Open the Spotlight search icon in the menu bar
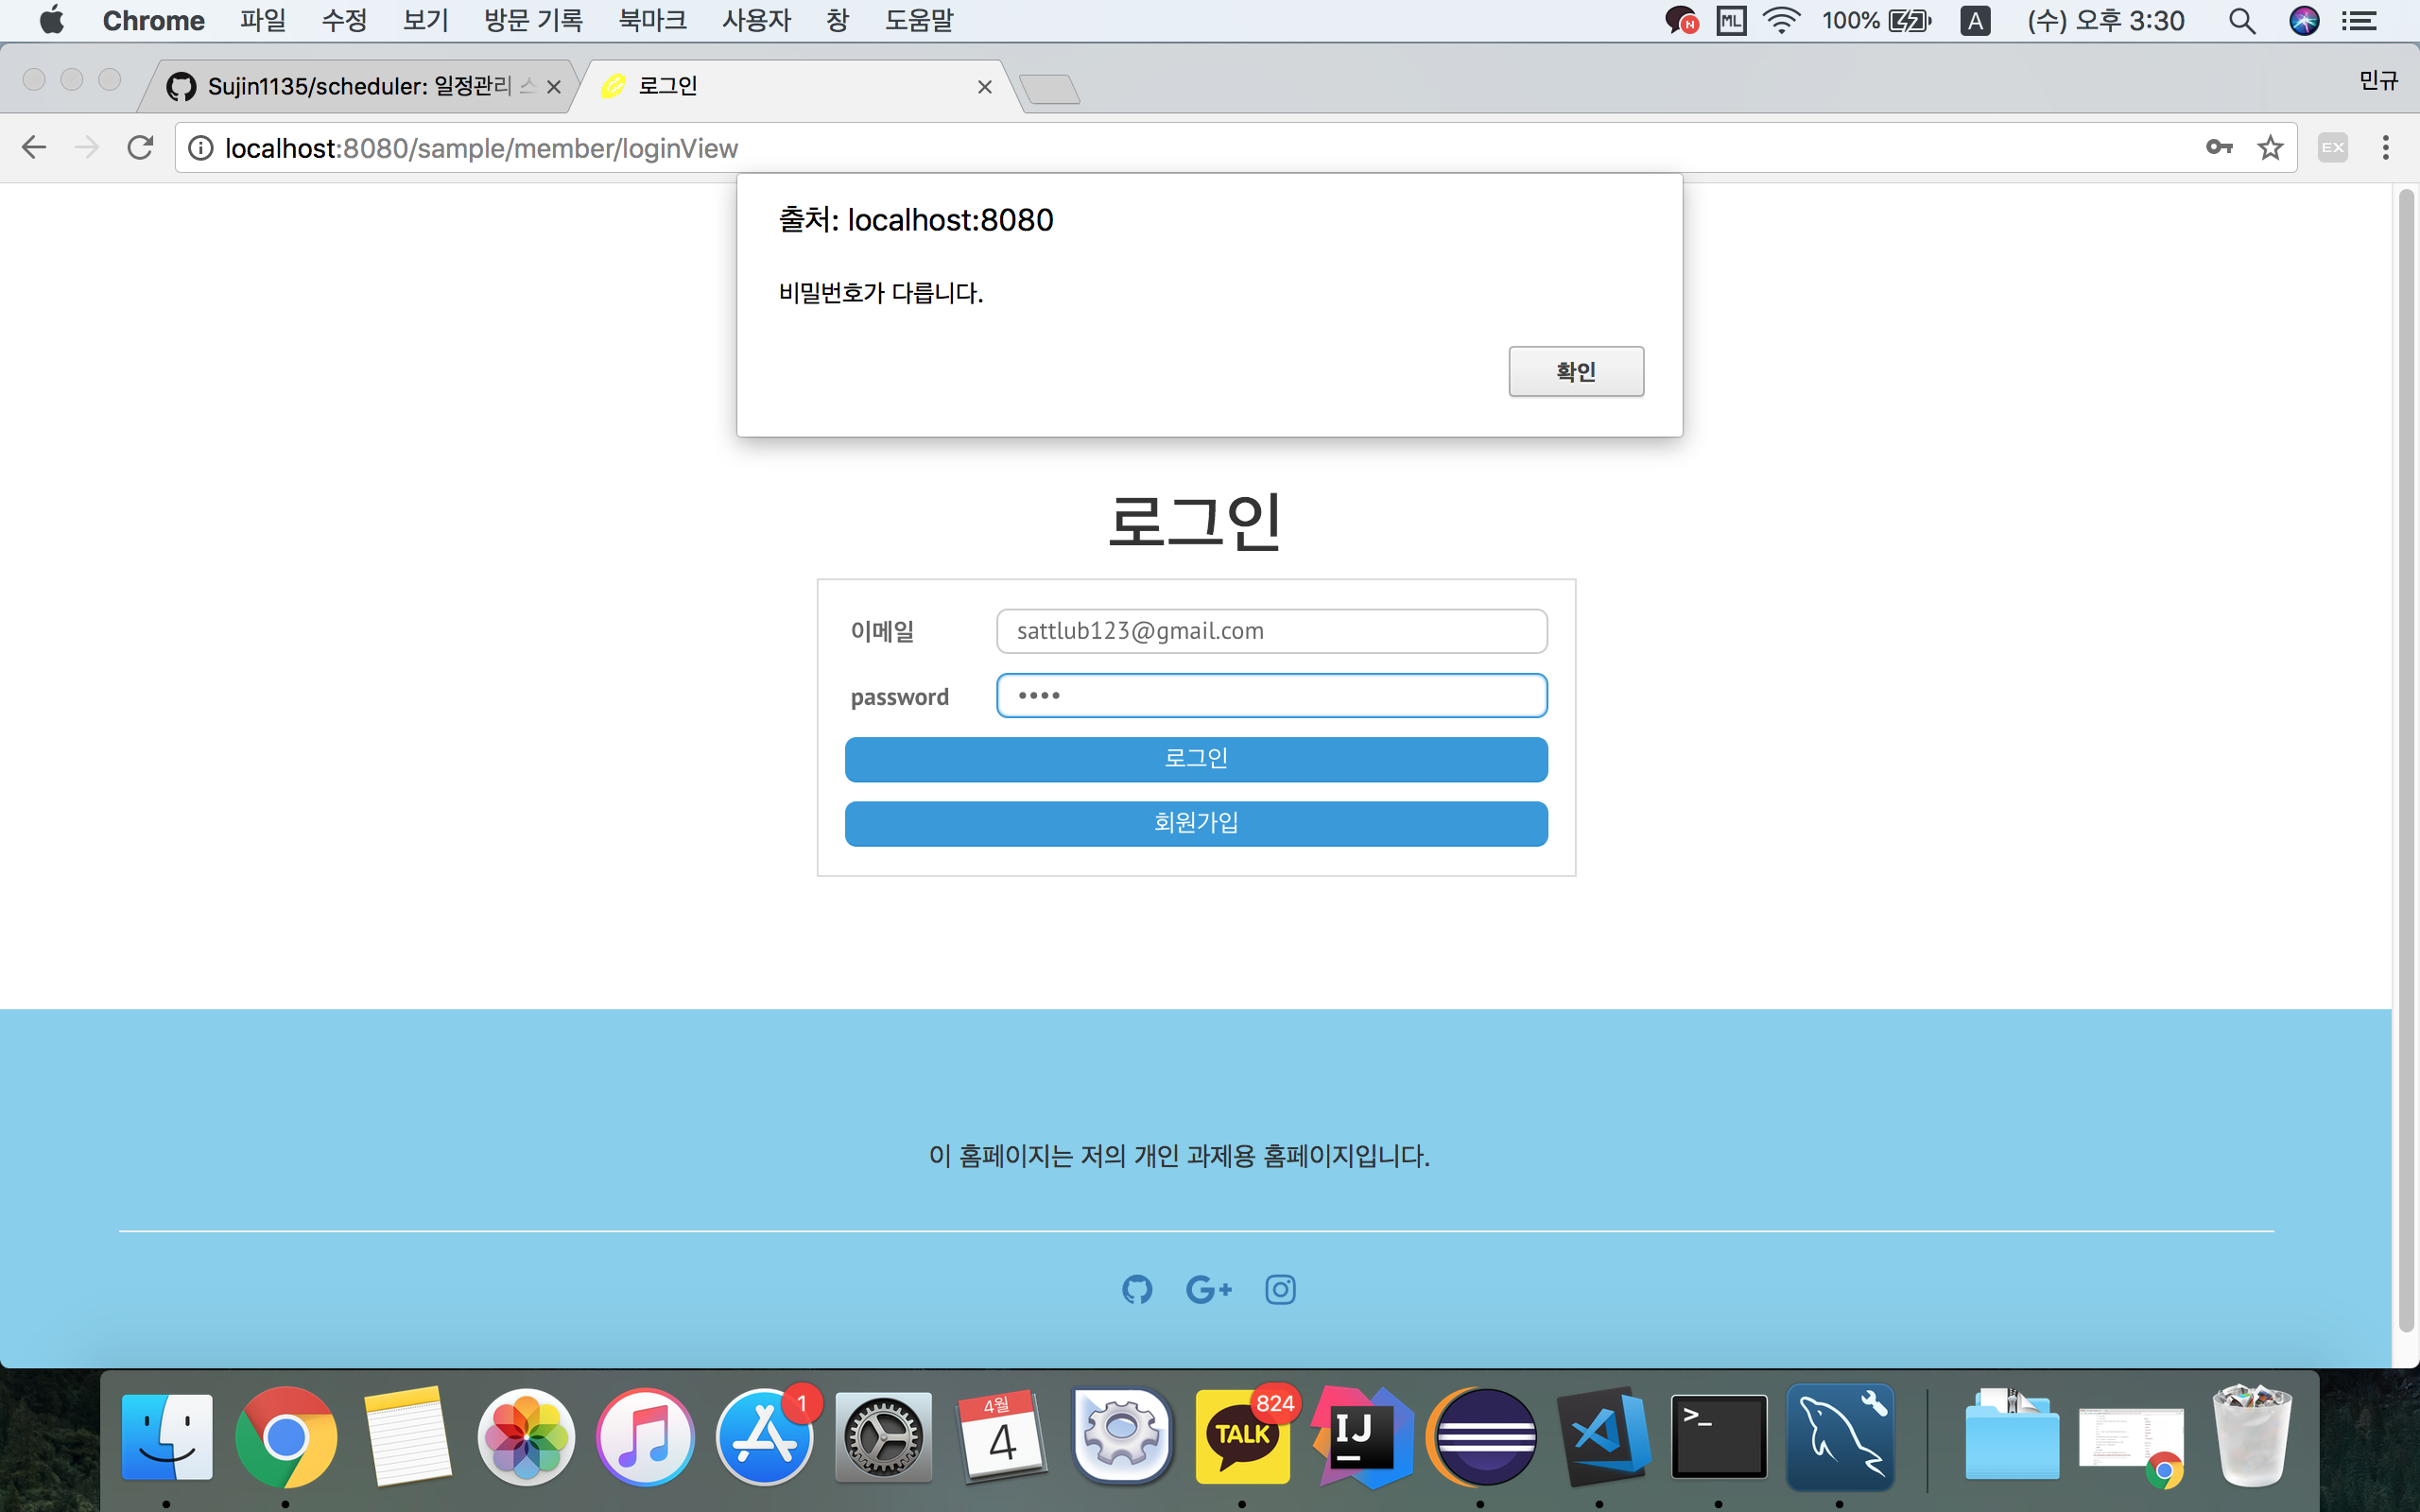 [2241, 21]
